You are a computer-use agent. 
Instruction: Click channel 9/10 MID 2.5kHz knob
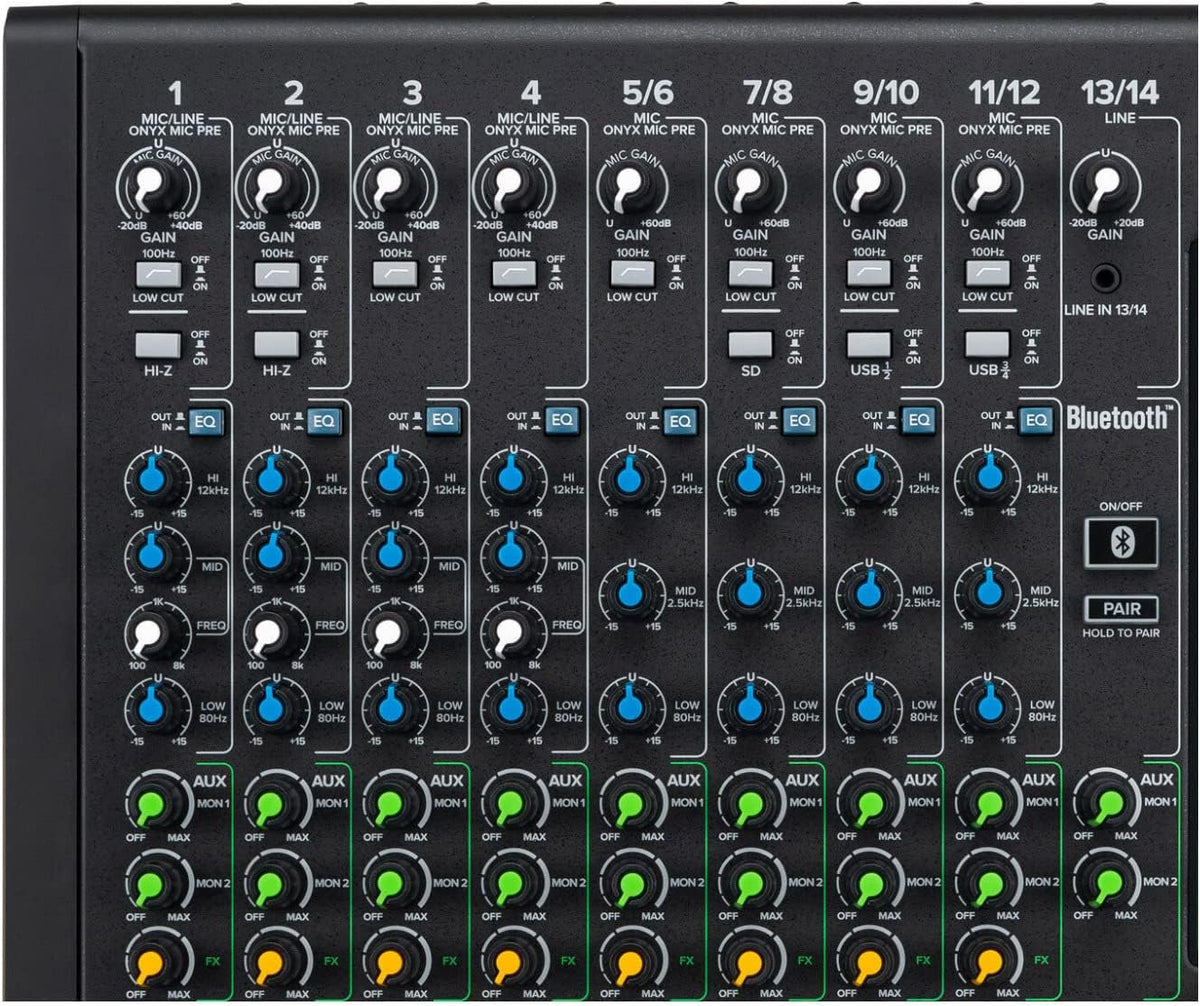tap(869, 592)
